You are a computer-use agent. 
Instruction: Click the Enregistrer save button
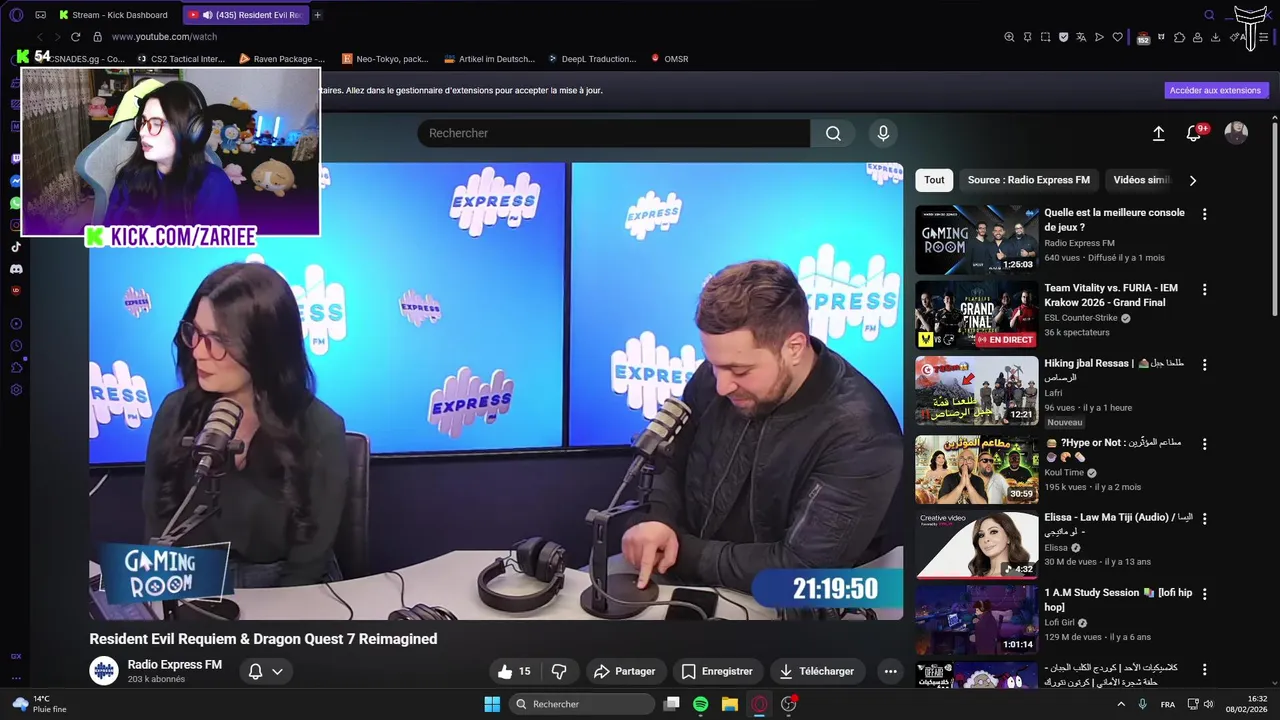717,671
